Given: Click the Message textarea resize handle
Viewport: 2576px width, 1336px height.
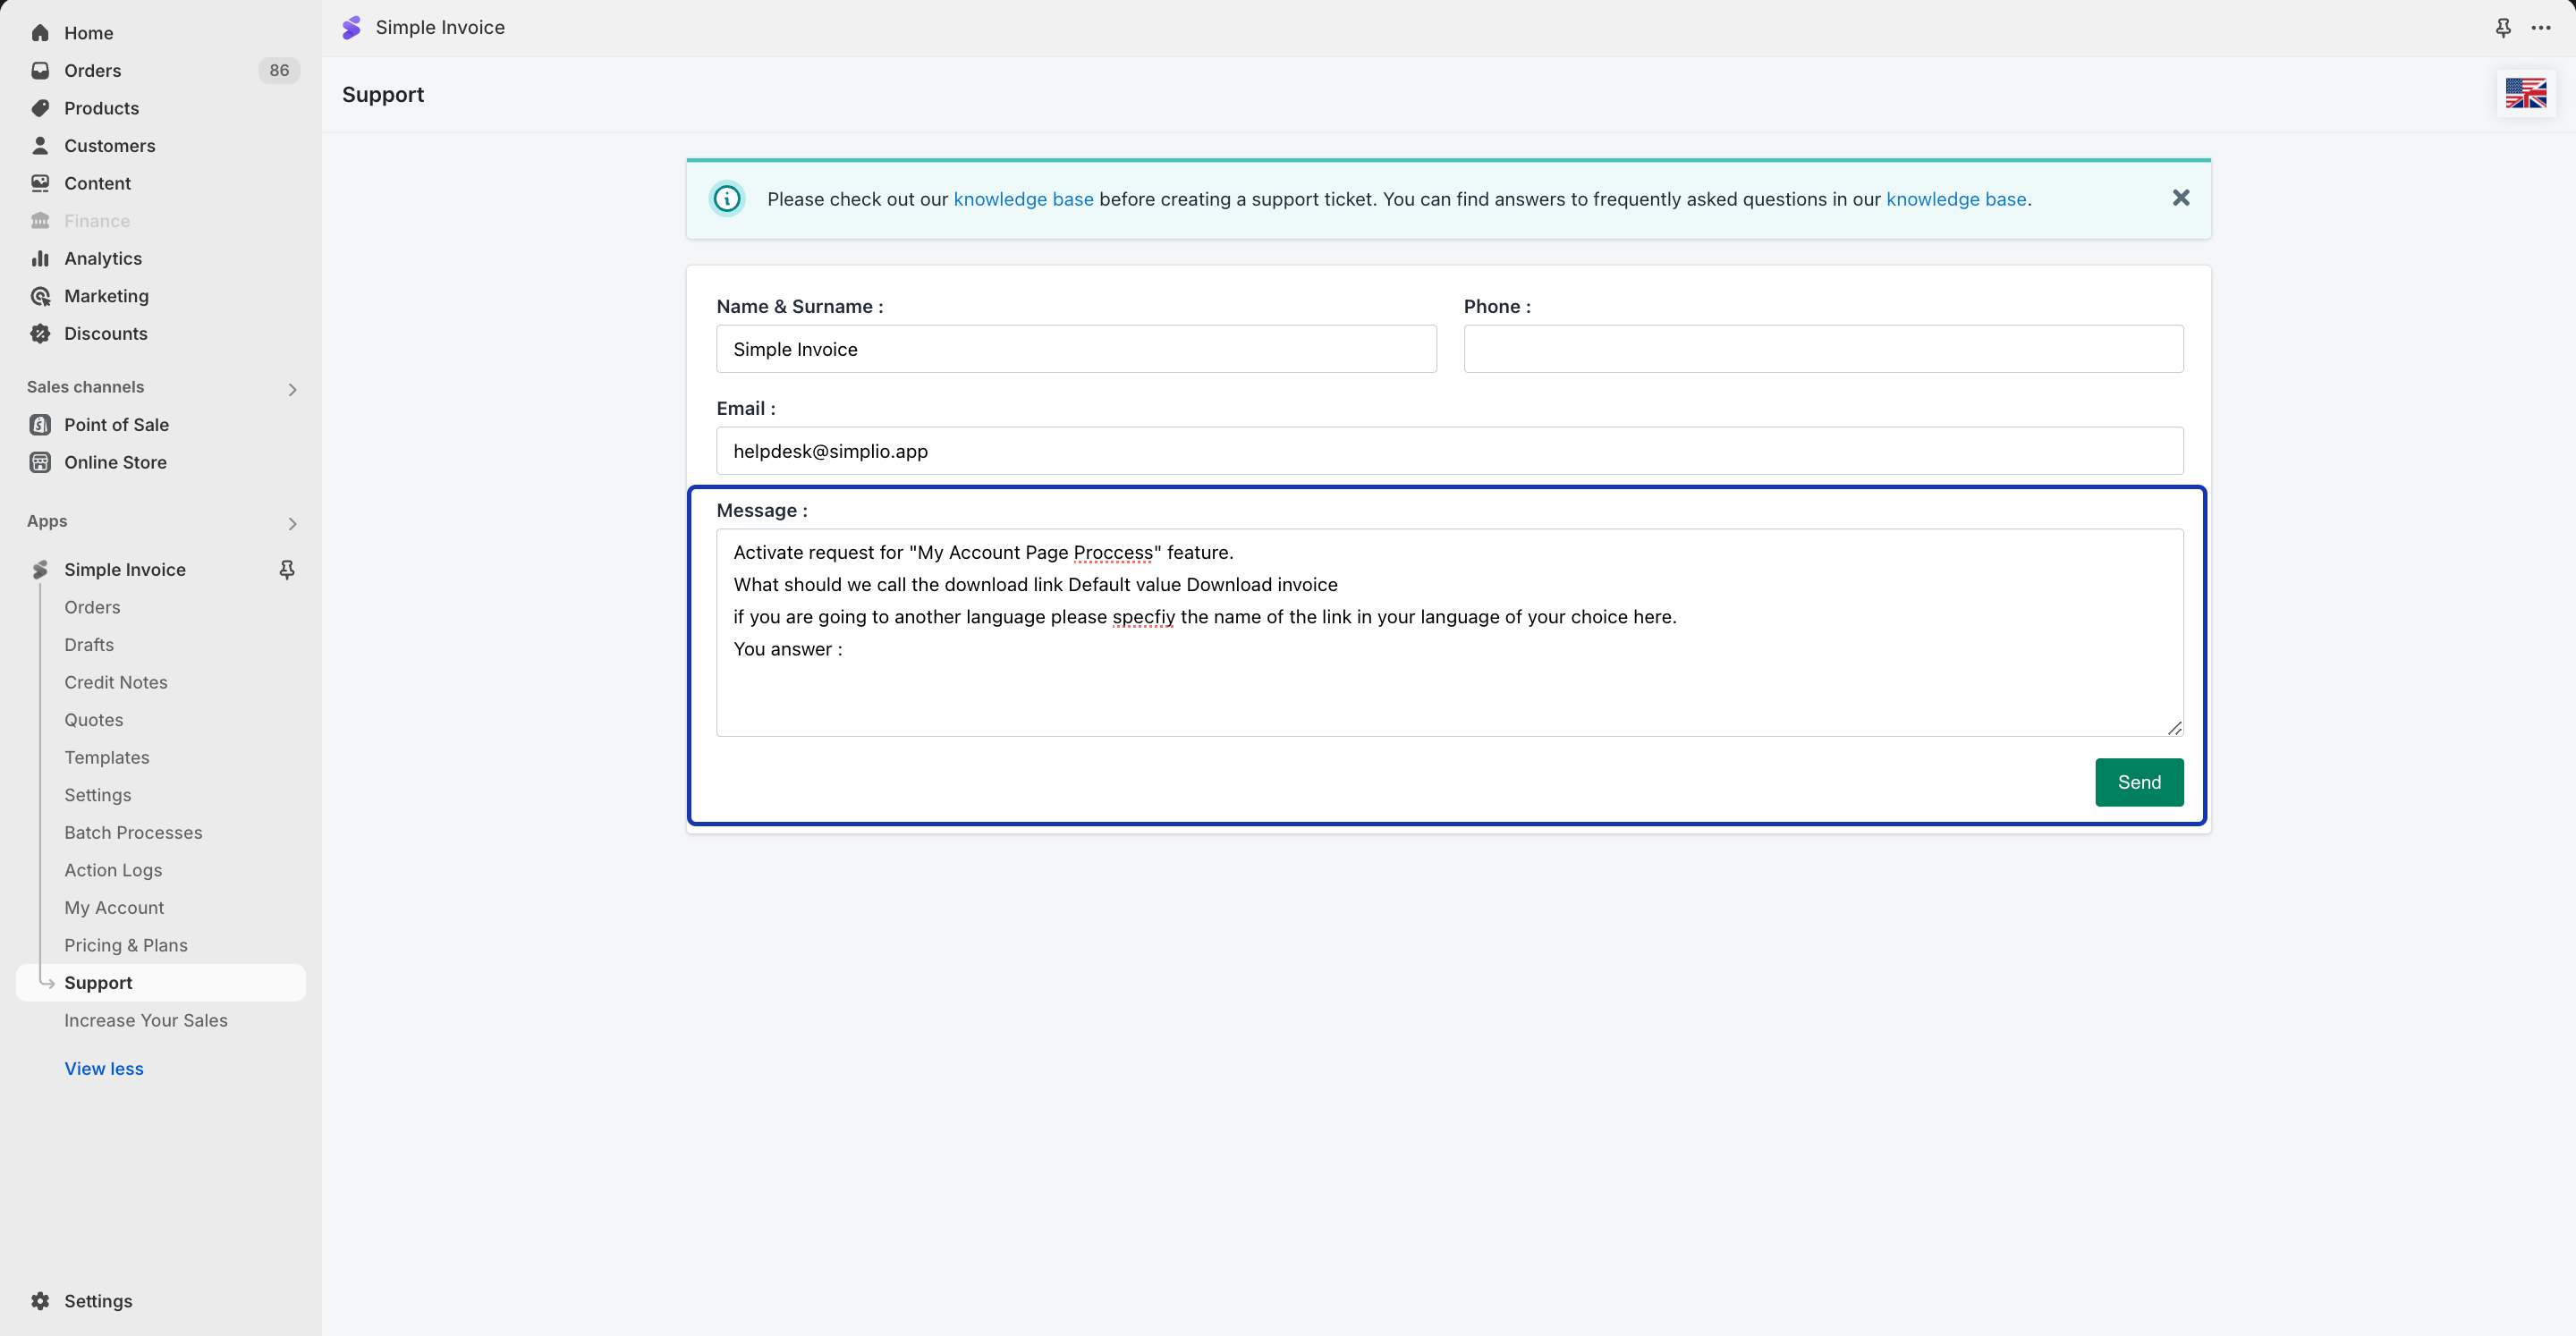Looking at the screenshot, I should coord(2174,728).
